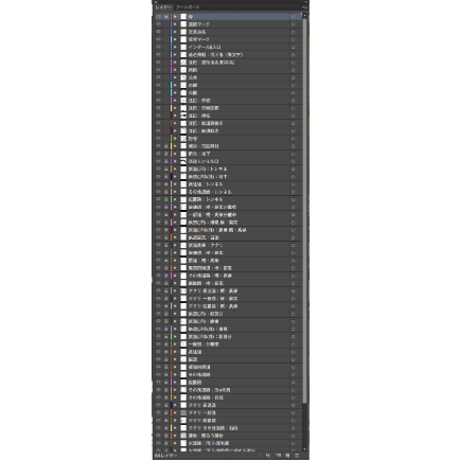Unlock the その他道路：石段 layer
The width and height of the screenshot is (460, 460).
(166, 398)
